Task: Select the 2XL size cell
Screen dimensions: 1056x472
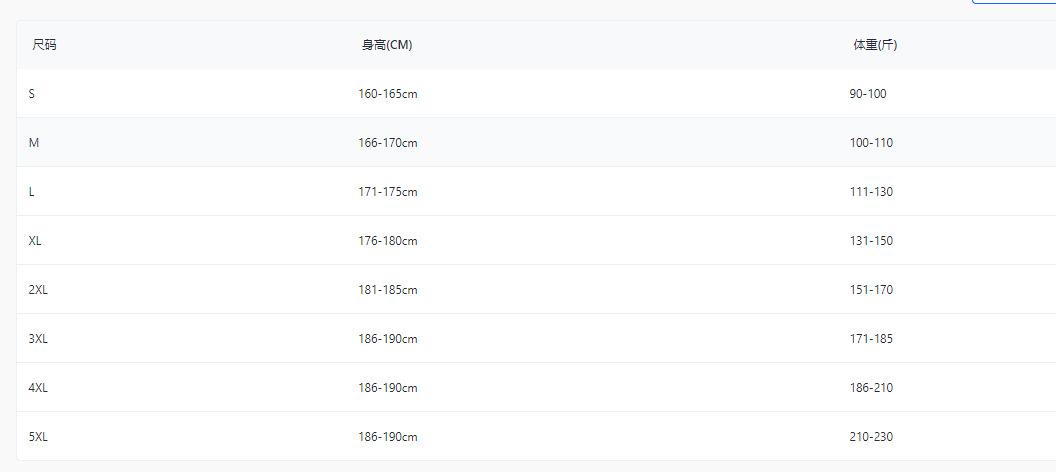Action: coord(38,290)
